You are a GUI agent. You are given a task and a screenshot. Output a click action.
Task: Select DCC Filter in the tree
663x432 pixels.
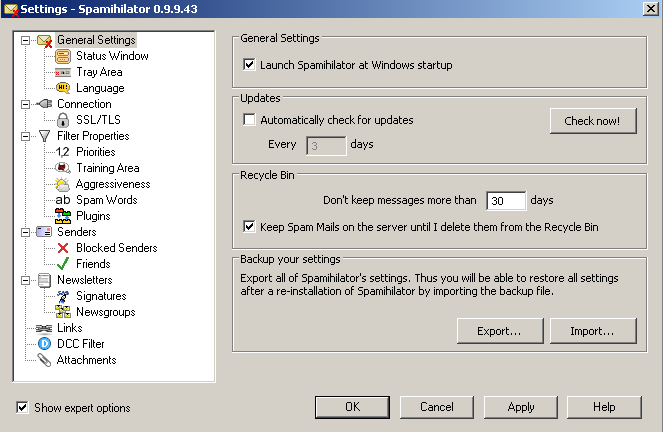point(81,344)
